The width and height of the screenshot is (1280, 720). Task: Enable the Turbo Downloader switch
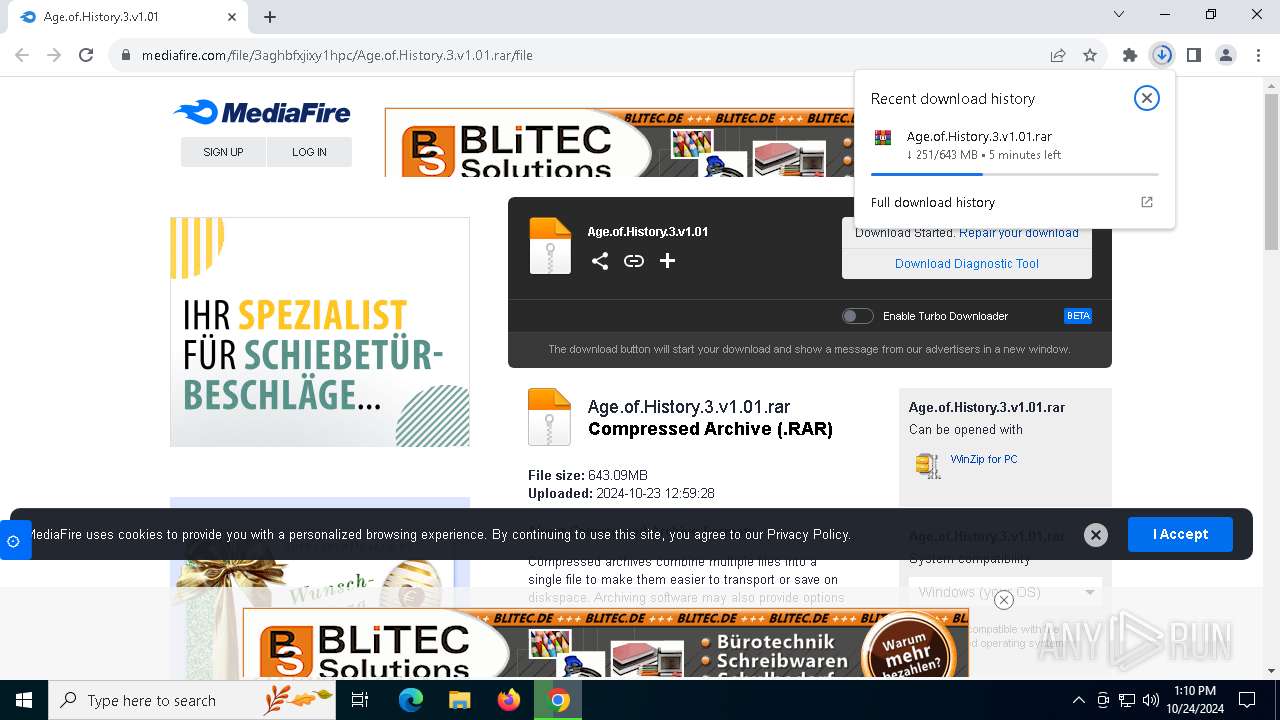858,316
